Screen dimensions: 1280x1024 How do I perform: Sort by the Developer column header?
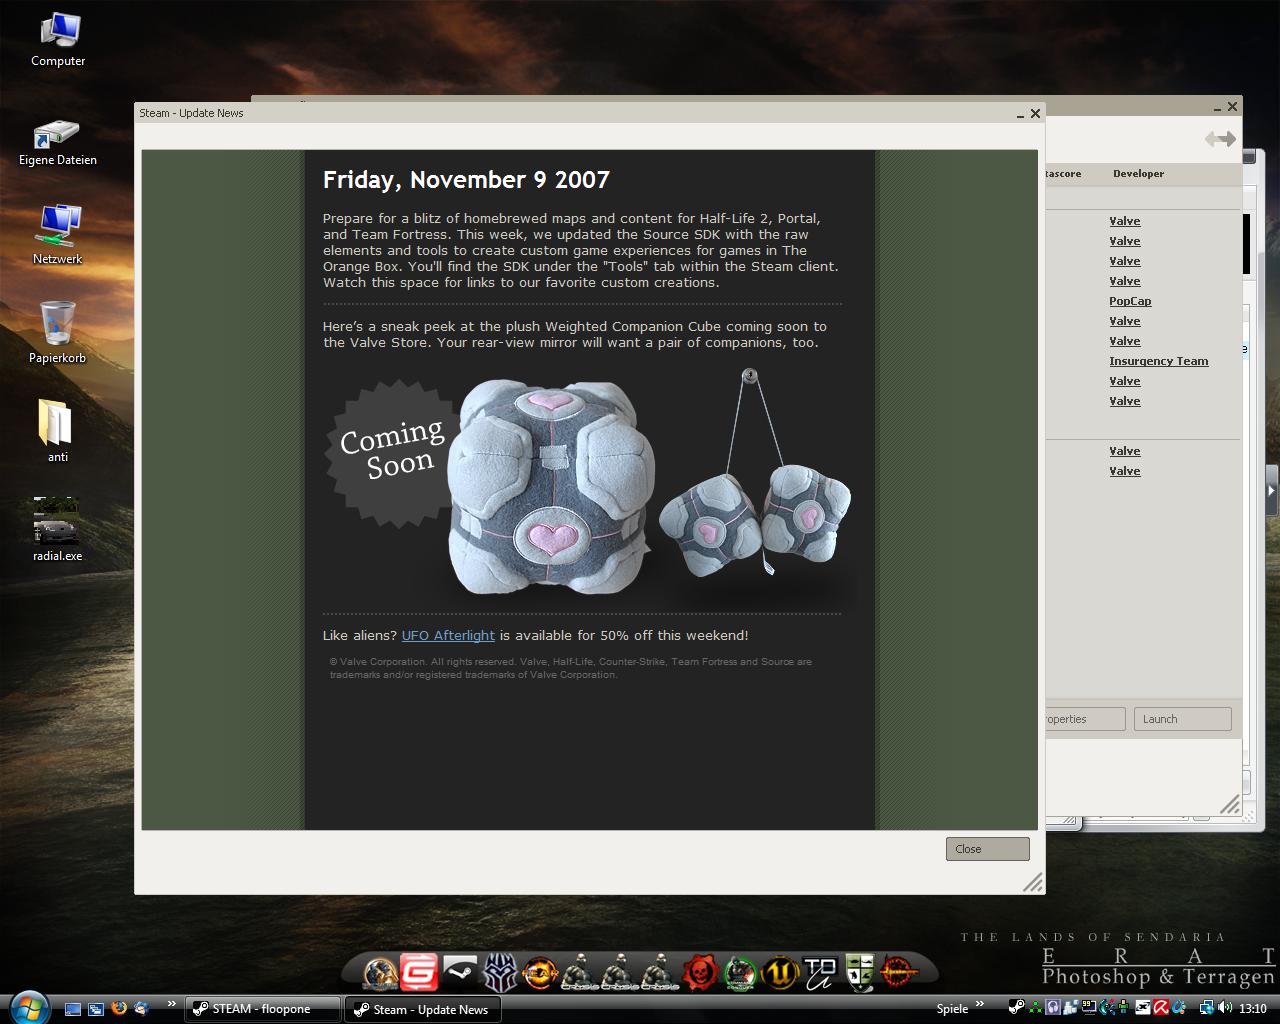(x=1138, y=174)
